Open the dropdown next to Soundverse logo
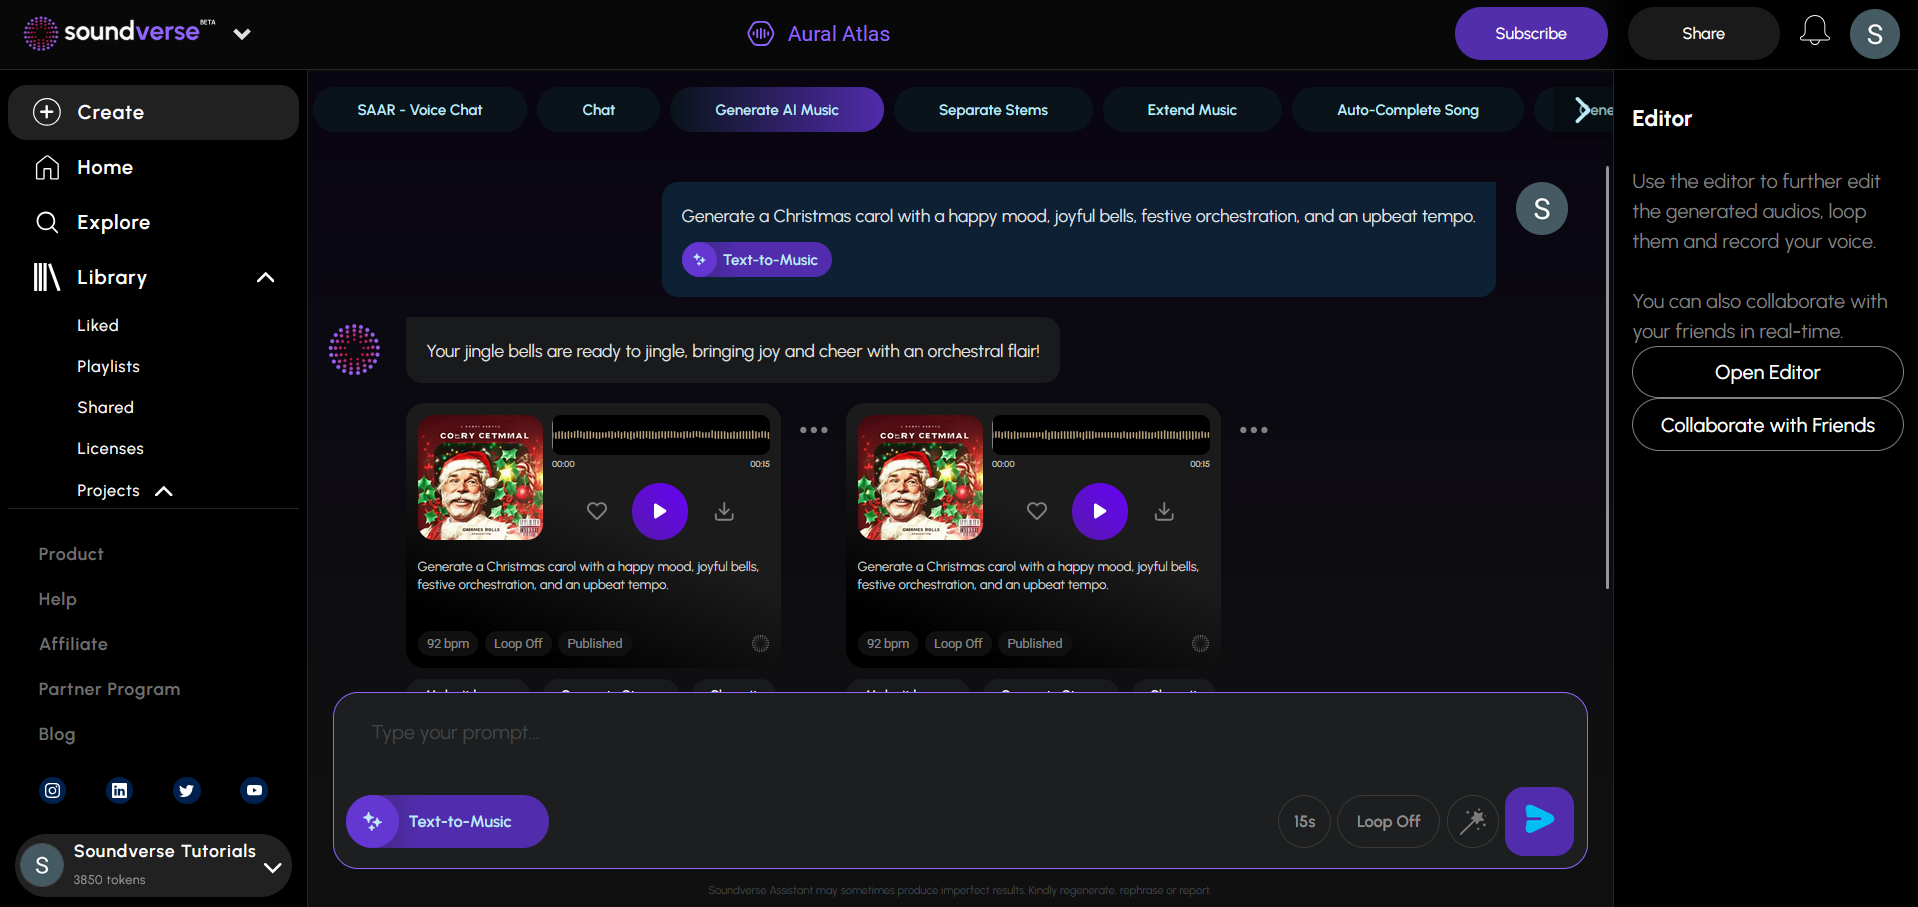Image resolution: width=1918 pixels, height=907 pixels. (x=241, y=34)
